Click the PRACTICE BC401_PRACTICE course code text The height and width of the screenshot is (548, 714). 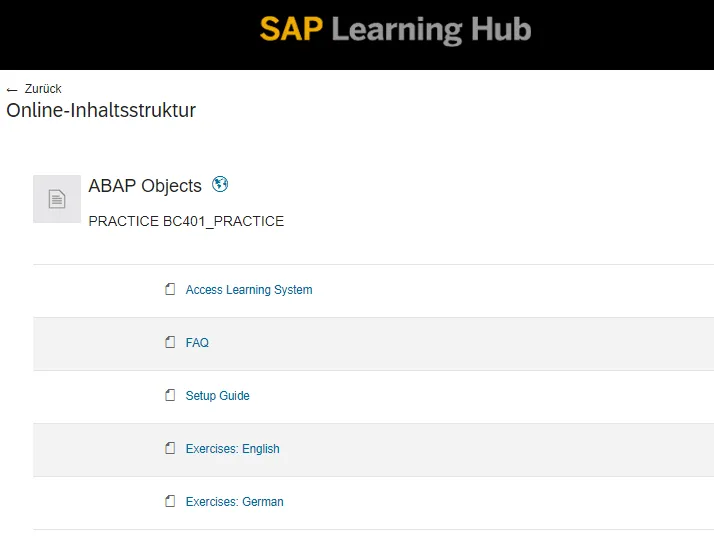click(x=186, y=221)
